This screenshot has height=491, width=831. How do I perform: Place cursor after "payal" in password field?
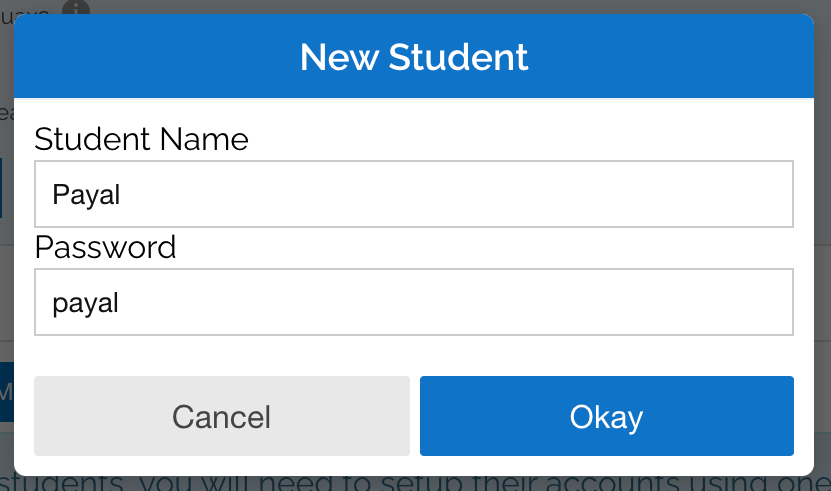pyautogui.click(x=120, y=302)
